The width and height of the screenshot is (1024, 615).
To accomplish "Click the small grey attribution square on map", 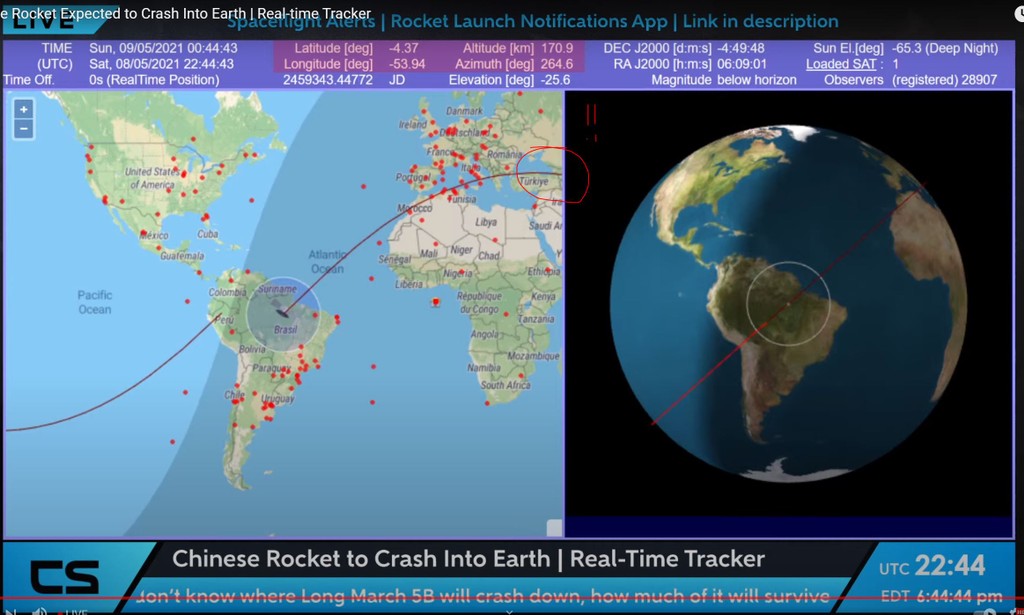I will tap(554, 528).
